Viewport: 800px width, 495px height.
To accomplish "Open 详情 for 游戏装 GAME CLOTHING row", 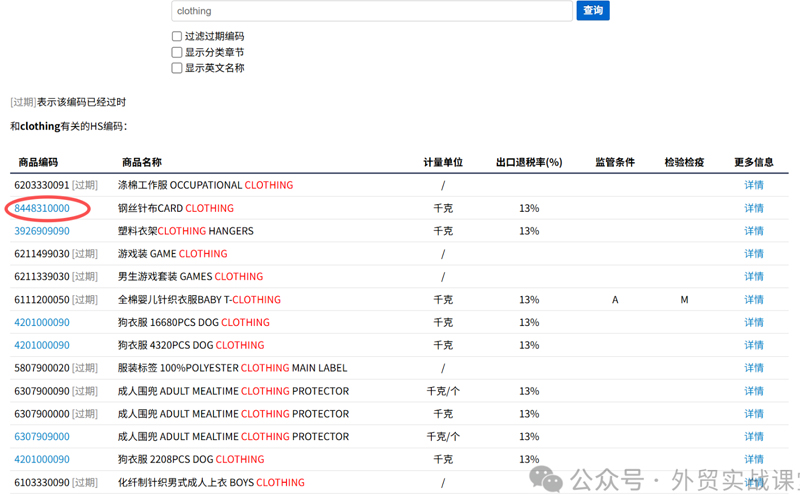I will coord(753,254).
